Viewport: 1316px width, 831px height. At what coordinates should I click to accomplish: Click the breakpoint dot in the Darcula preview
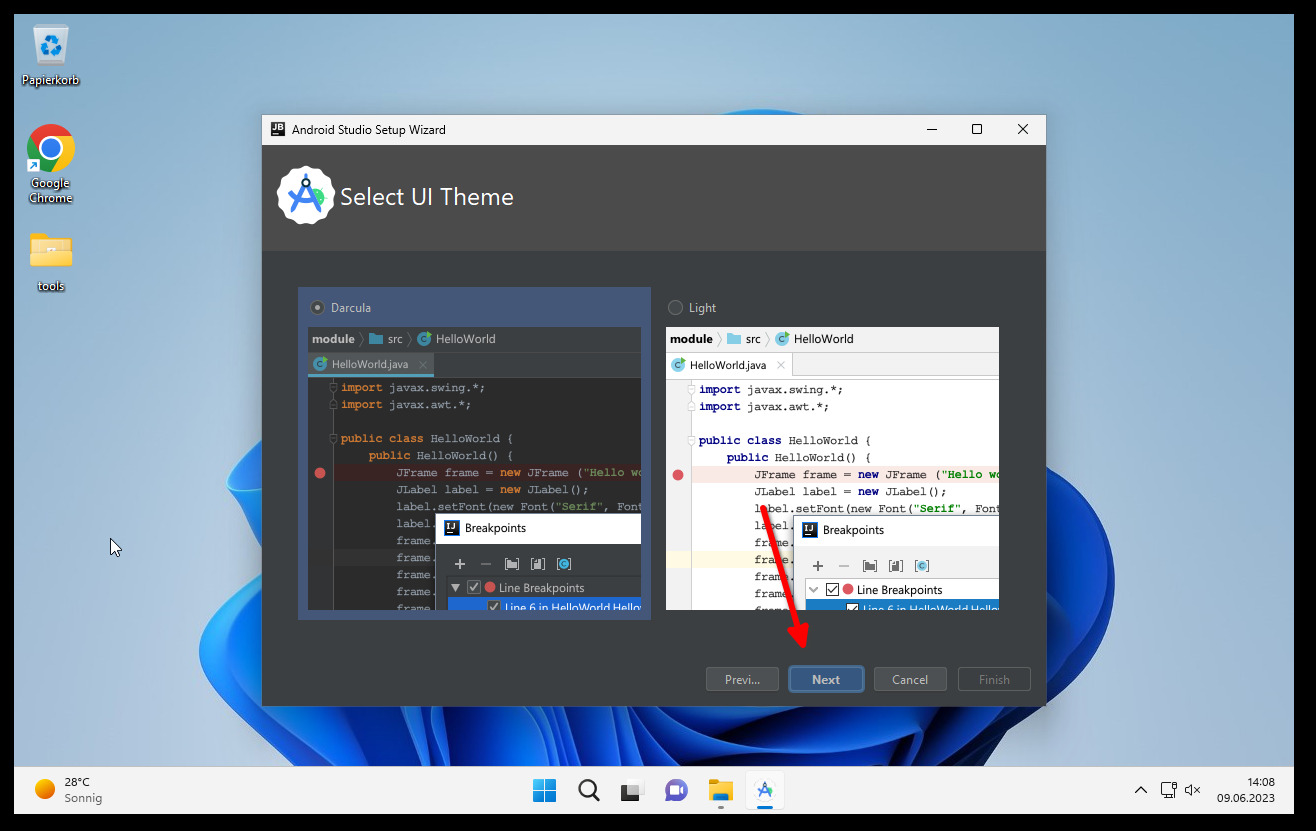point(320,473)
